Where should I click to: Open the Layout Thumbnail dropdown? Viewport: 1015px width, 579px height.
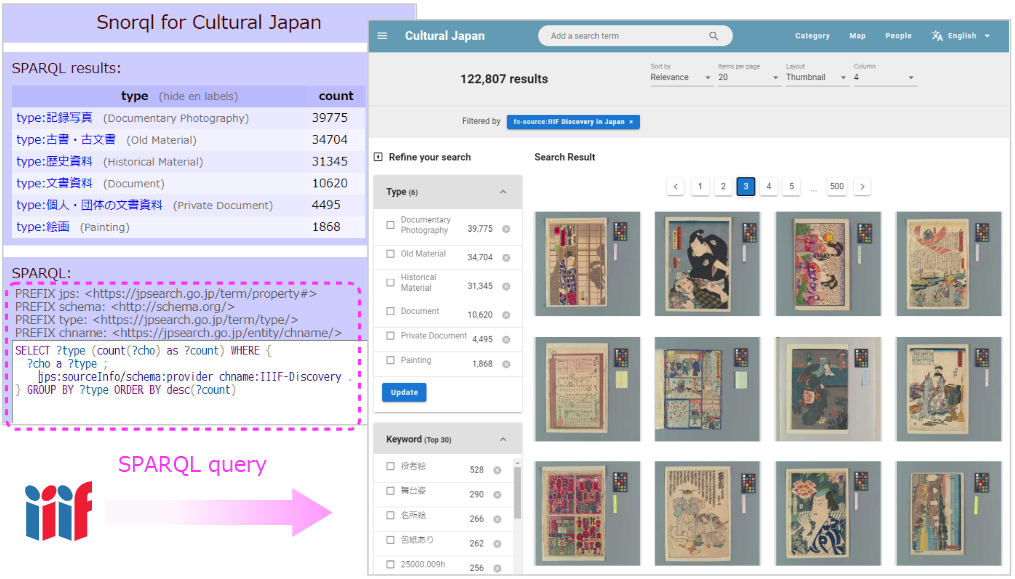[x=816, y=77]
